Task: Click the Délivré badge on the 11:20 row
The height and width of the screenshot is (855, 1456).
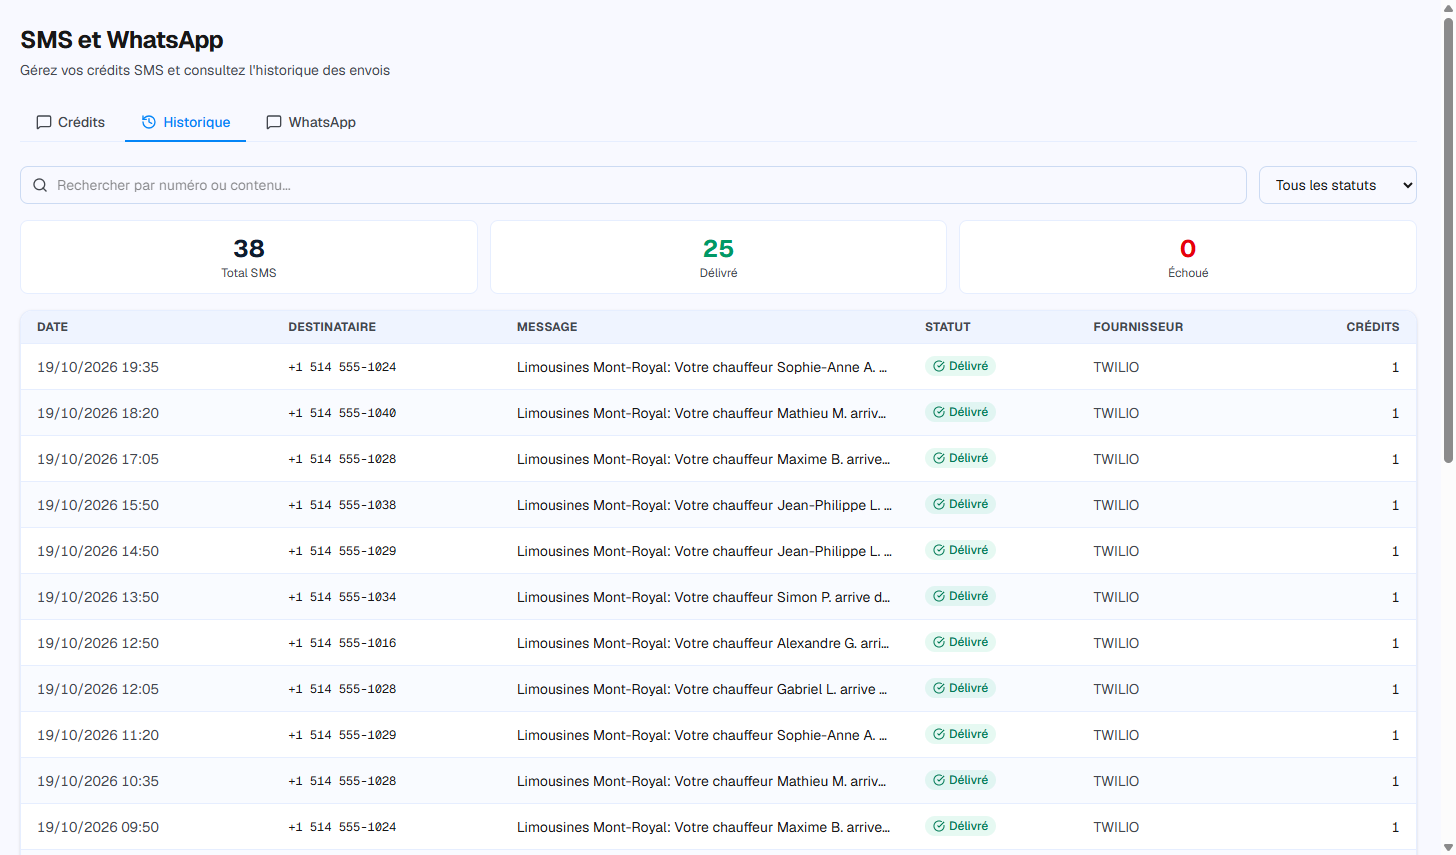Action: click(960, 734)
